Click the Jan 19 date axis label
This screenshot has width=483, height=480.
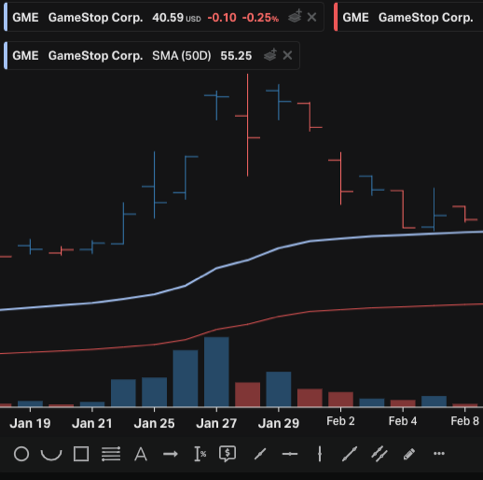click(x=30, y=423)
